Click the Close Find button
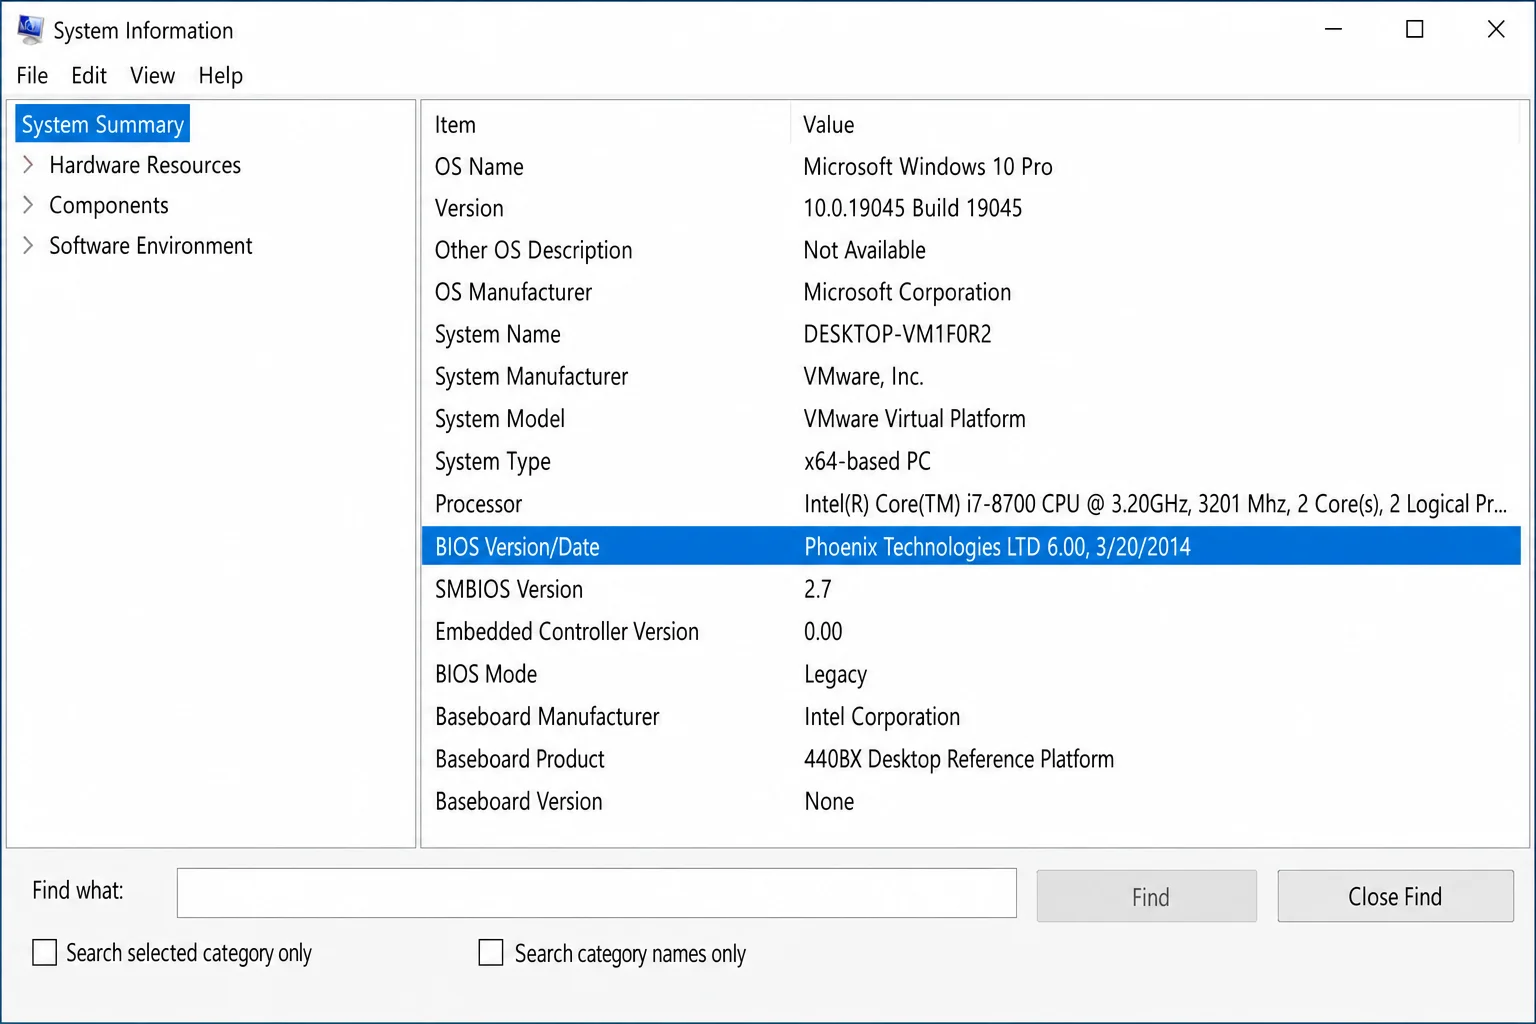 (1395, 896)
